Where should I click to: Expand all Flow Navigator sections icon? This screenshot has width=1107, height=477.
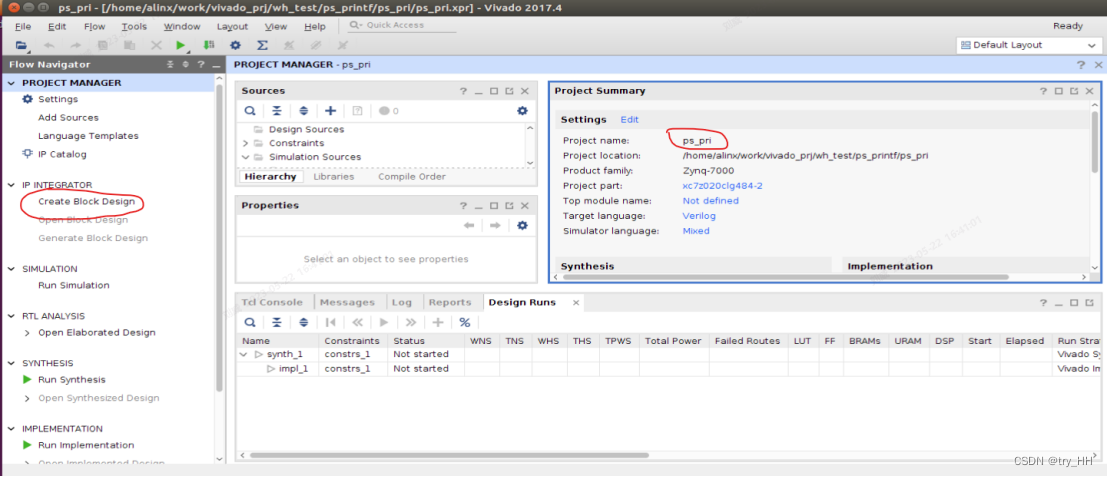[x=186, y=64]
